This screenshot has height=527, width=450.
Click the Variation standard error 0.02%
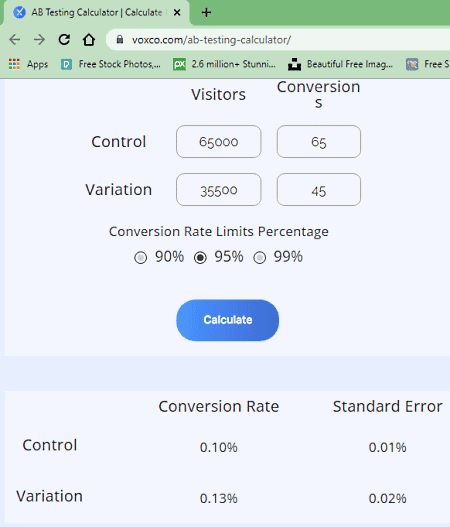pos(387,498)
